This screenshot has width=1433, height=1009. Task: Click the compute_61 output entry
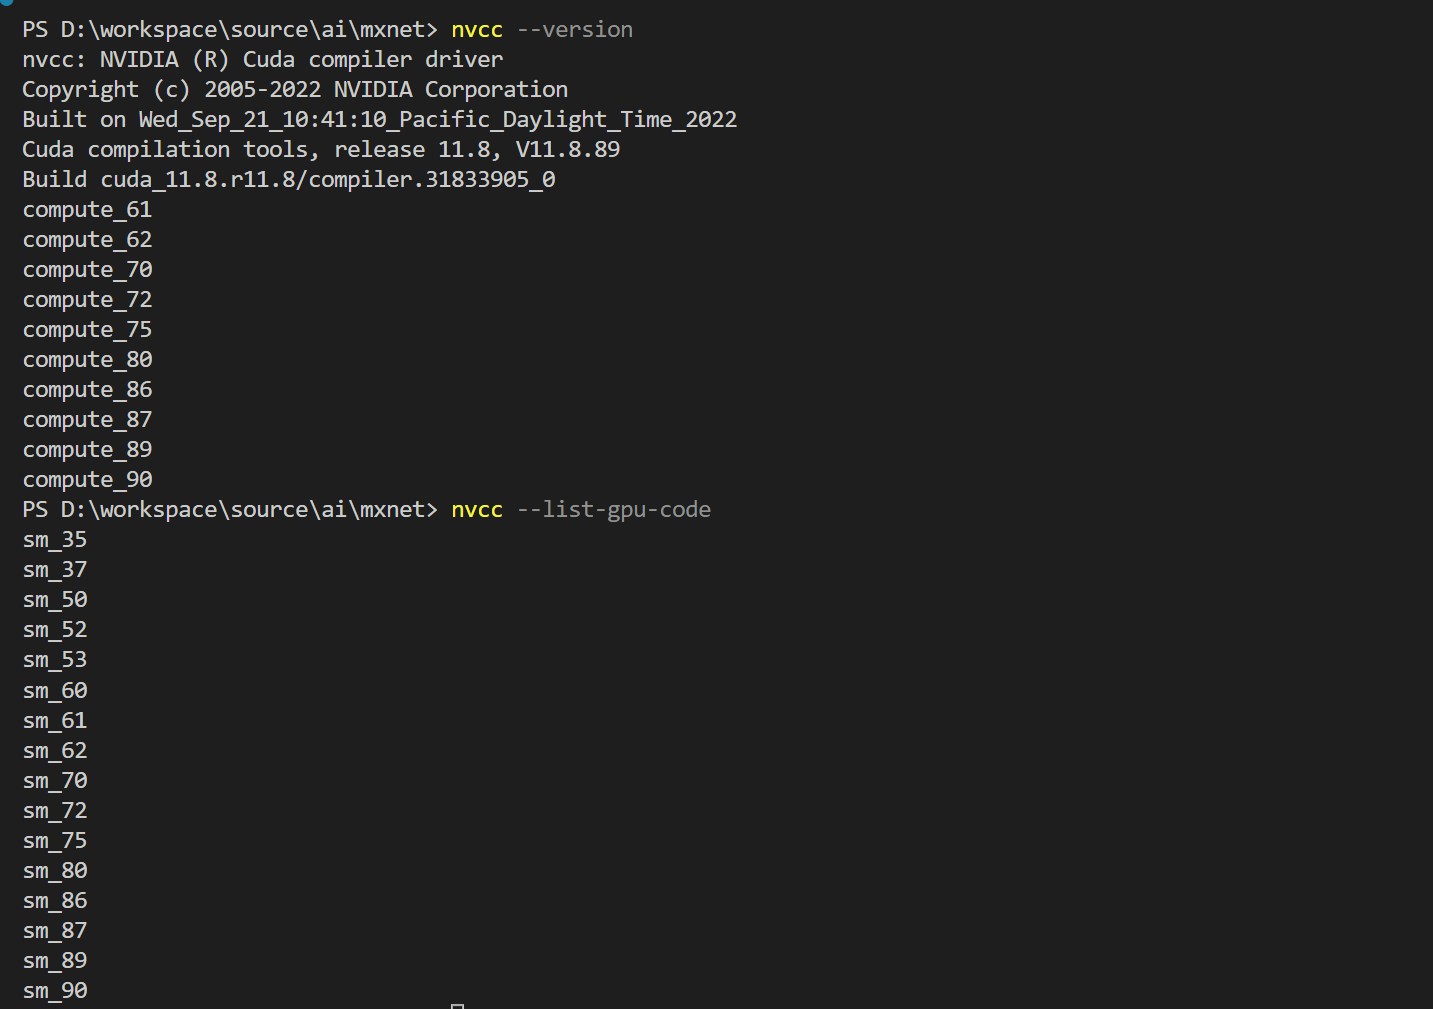[88, 210]
